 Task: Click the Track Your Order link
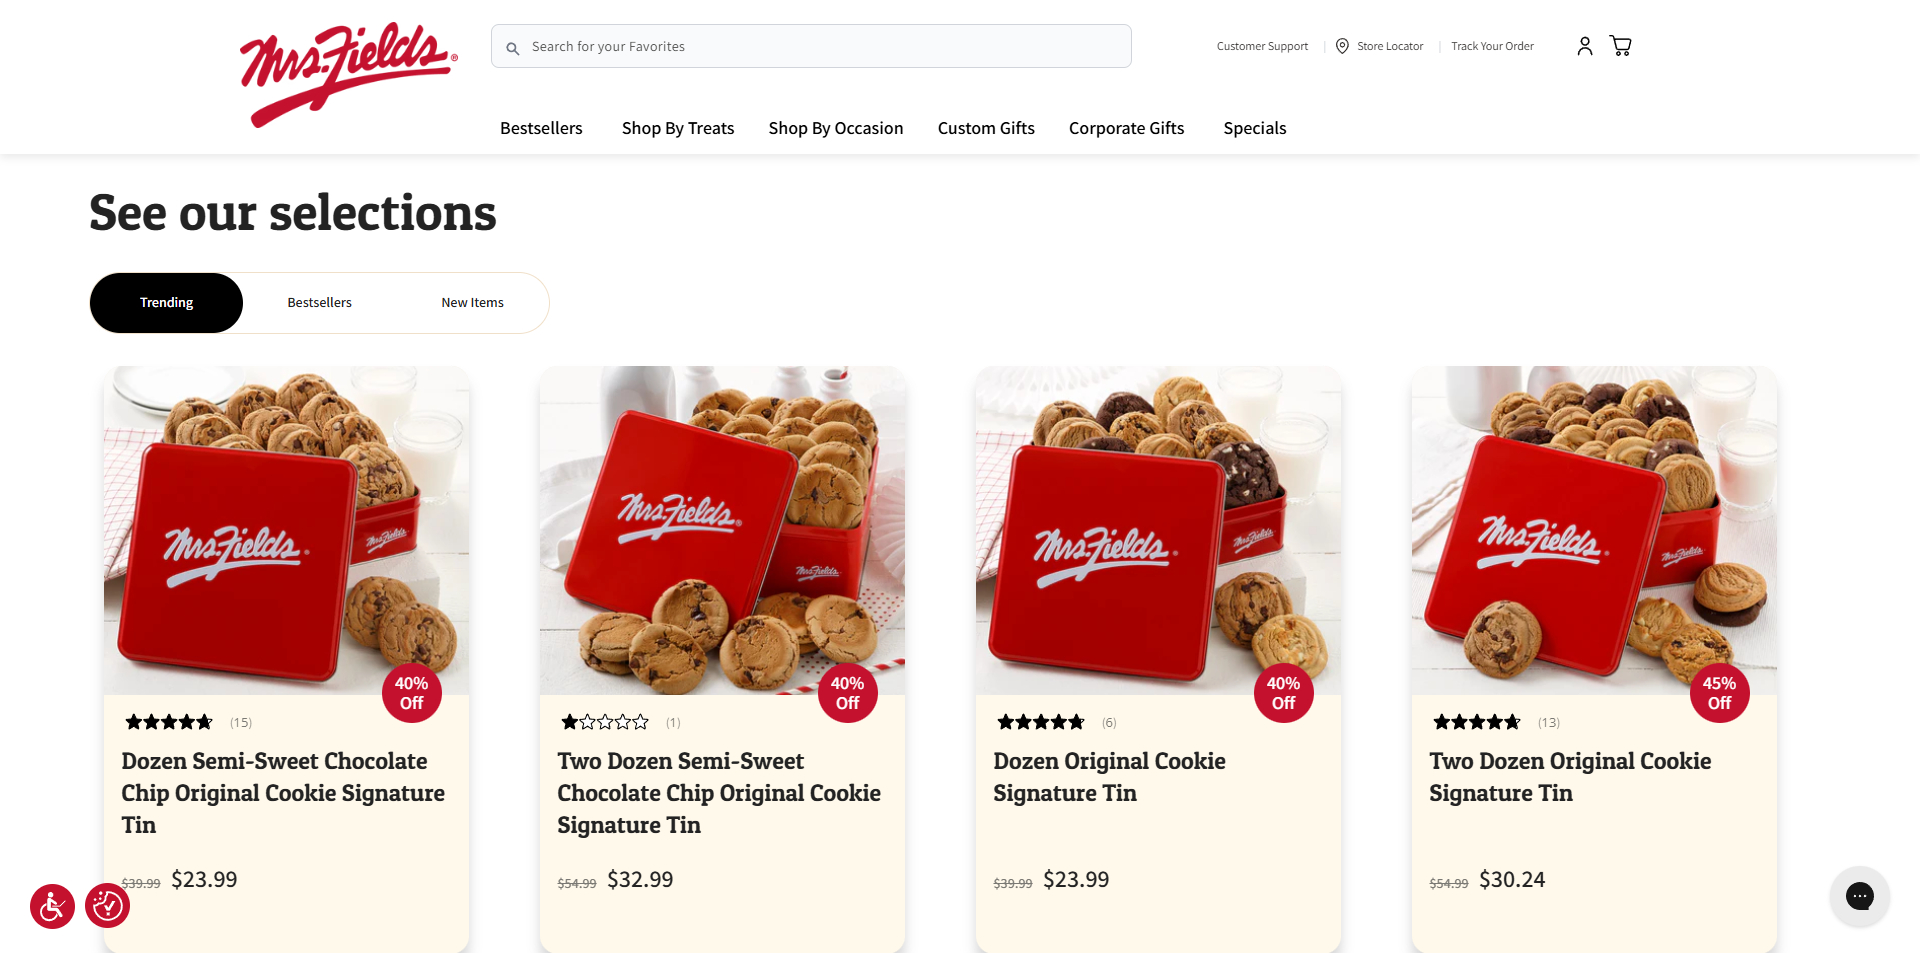[x=1492, y=46]
